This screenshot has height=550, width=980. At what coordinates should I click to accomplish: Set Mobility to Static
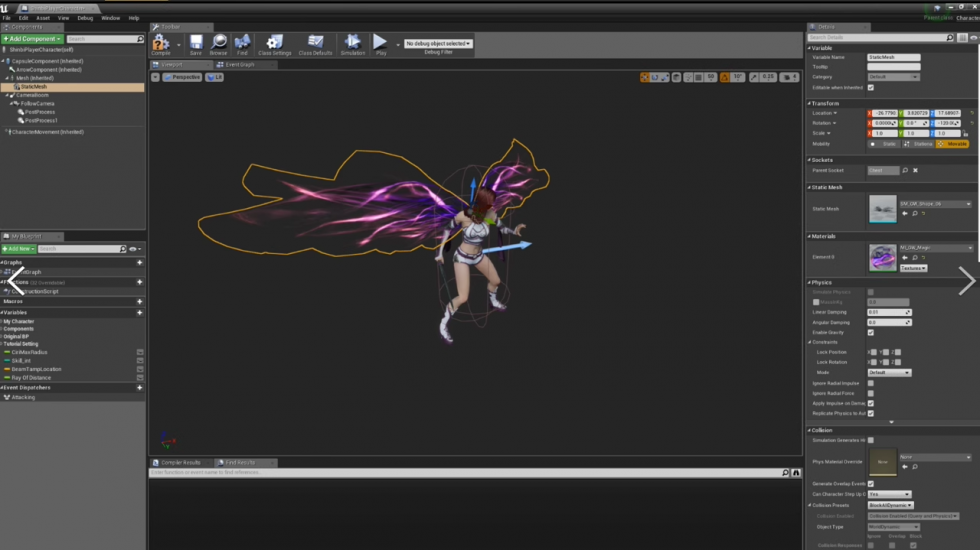coord(884,144)
